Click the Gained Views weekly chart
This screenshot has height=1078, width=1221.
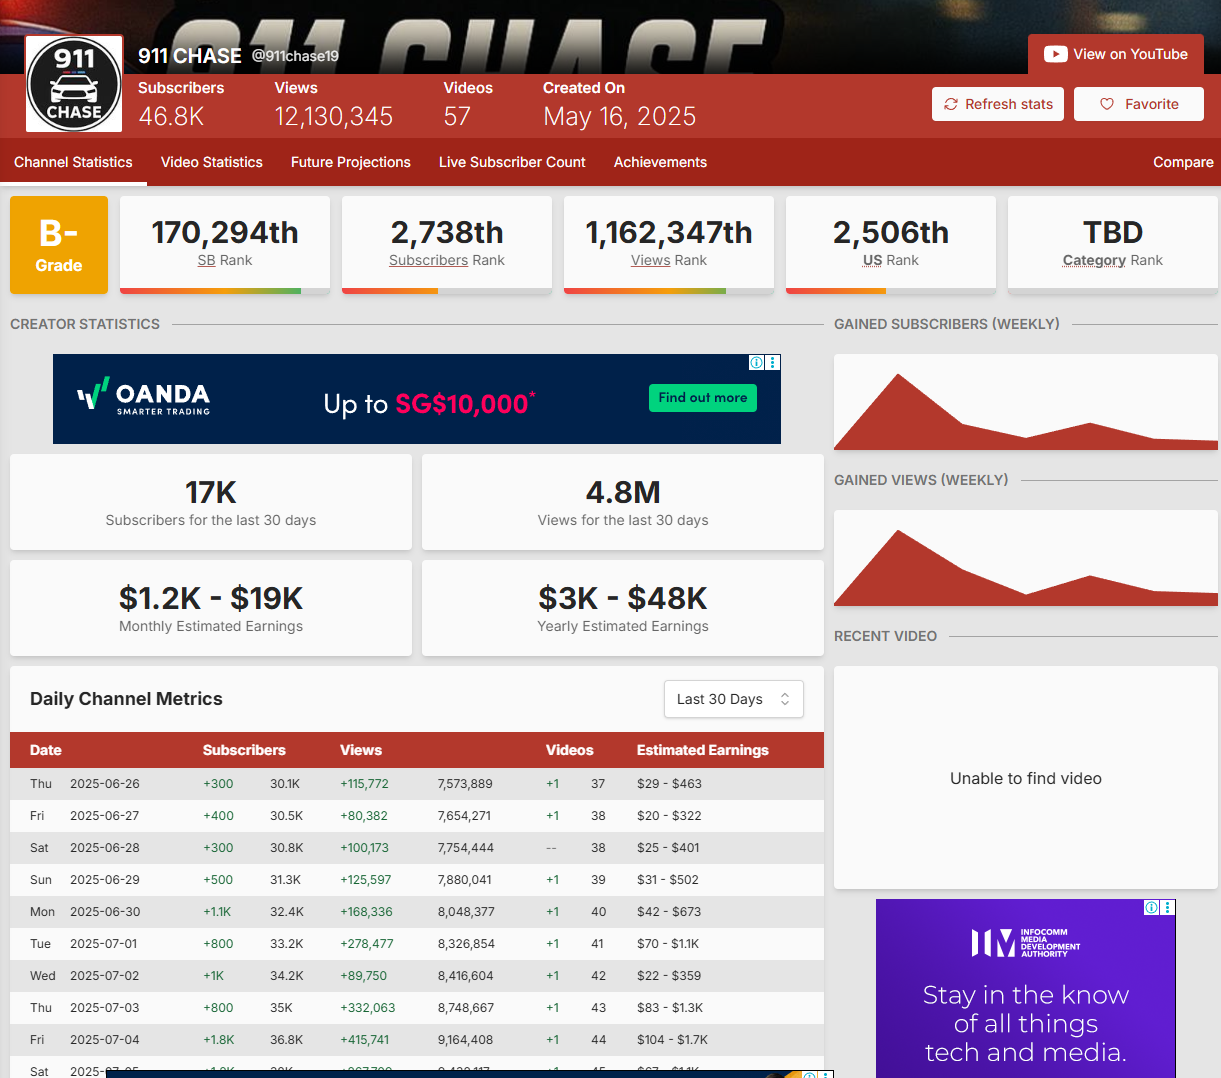(1026, 558)
